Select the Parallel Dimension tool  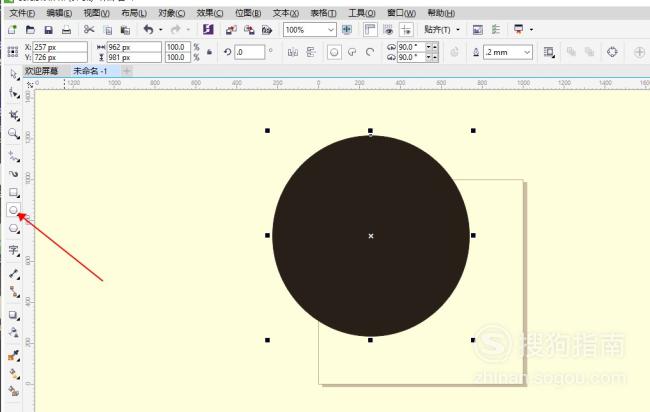tap(14, 274)
